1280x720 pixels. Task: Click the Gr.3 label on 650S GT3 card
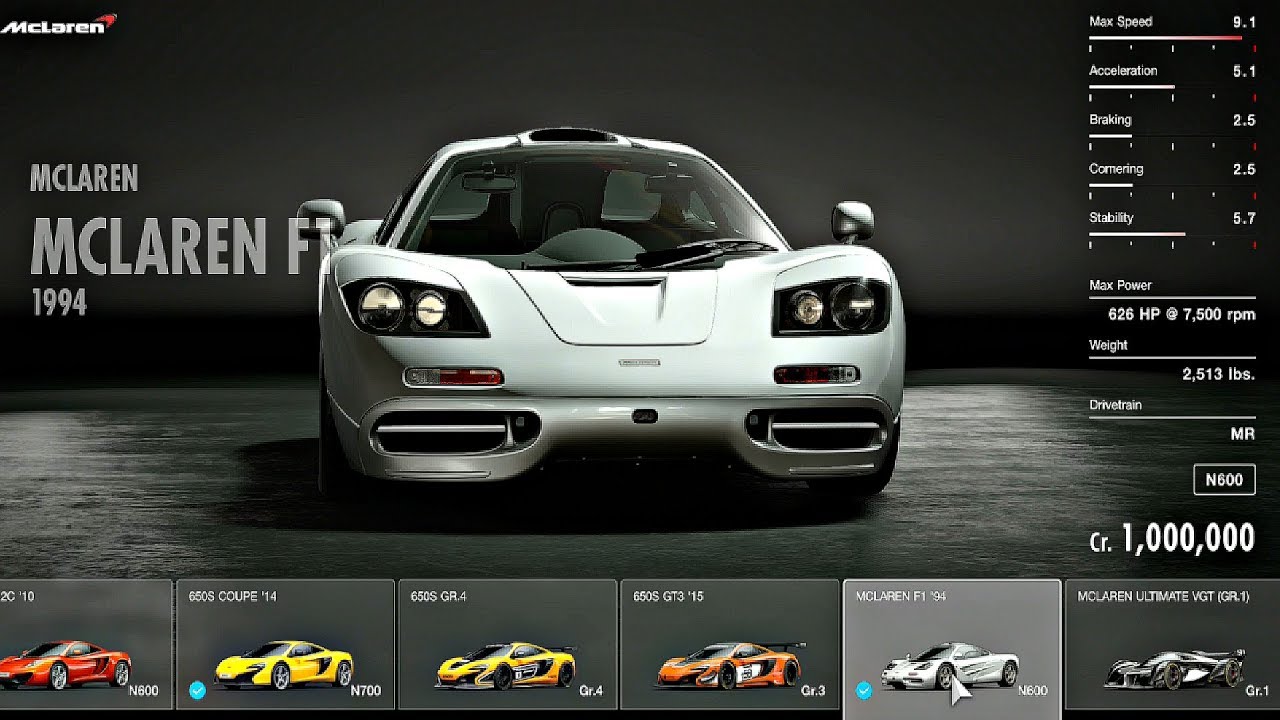[812, 690]
